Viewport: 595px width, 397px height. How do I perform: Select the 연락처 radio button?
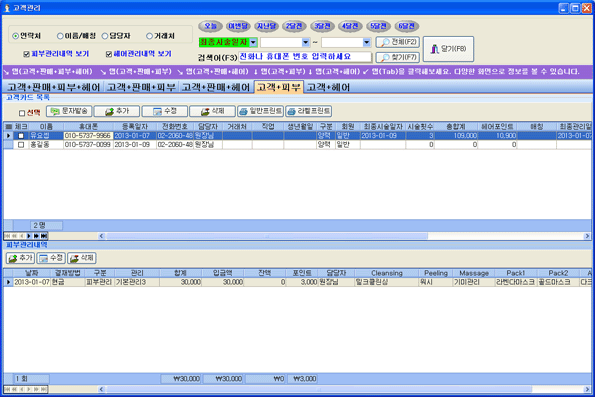click(16, 36)
